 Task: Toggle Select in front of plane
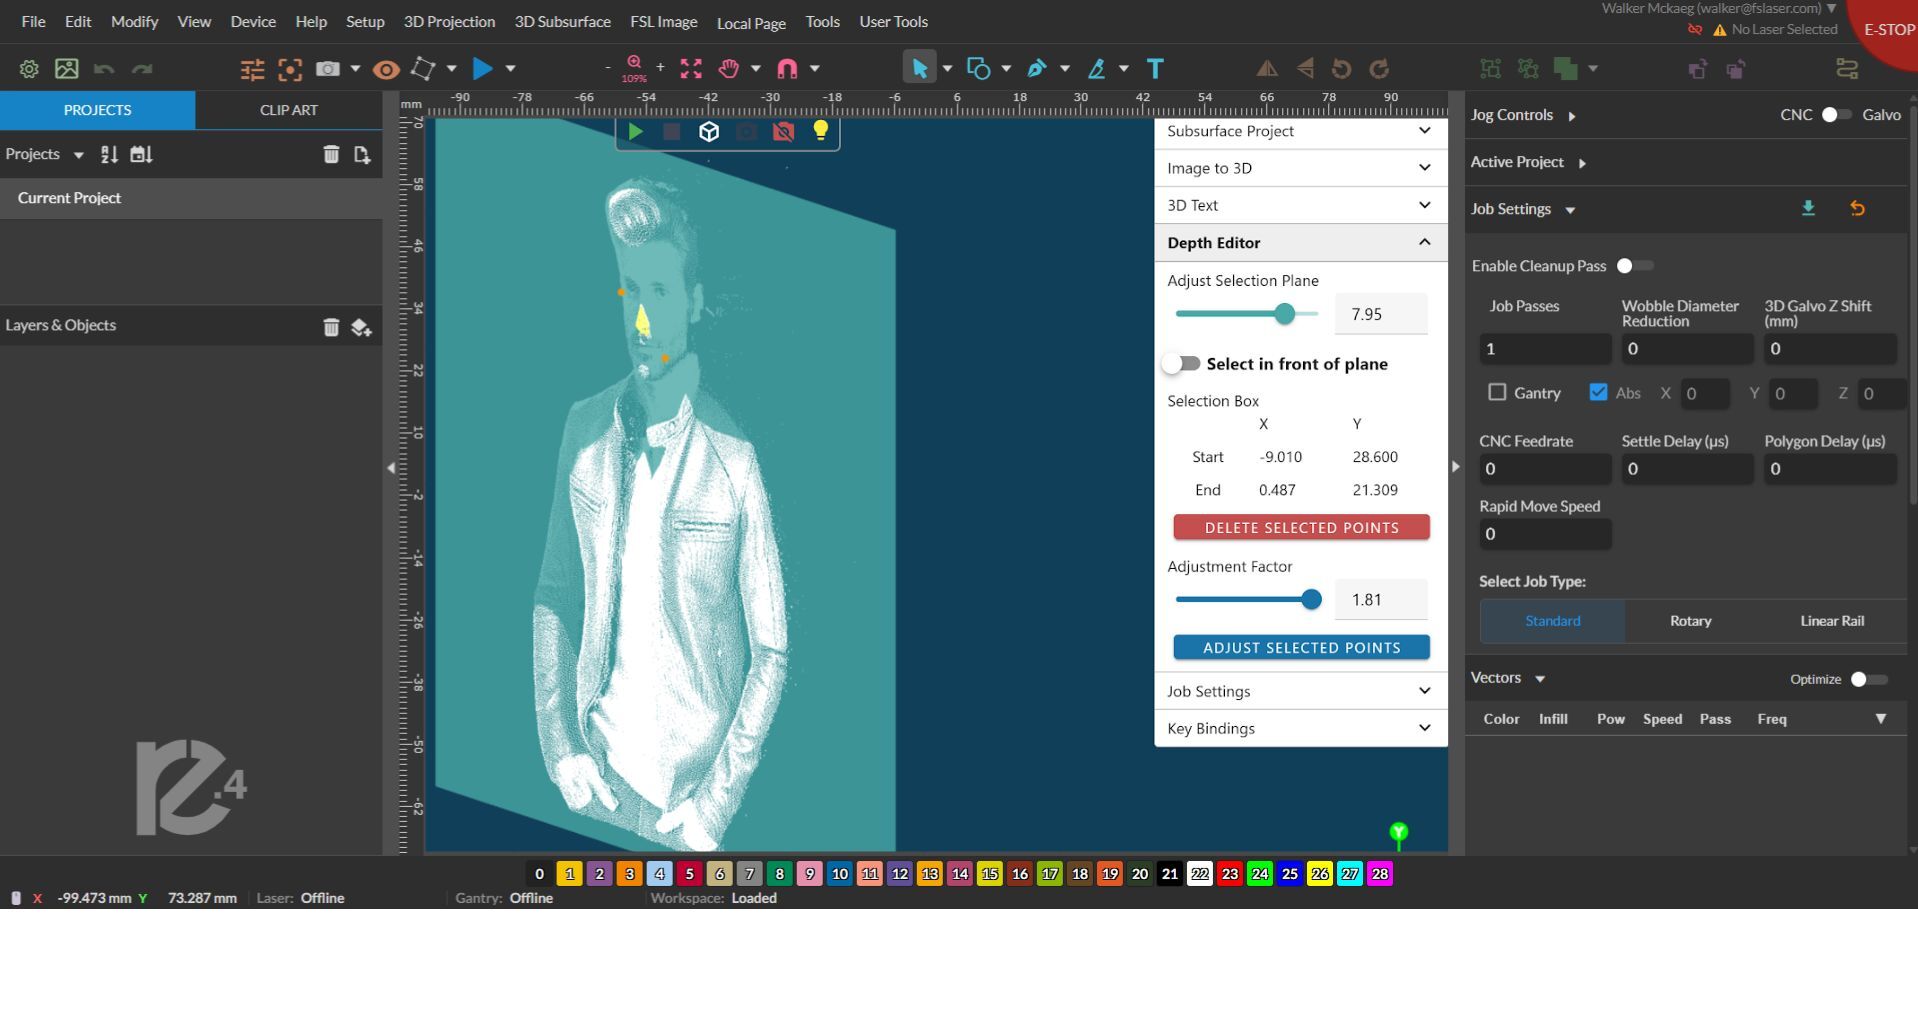(1181, 364)
